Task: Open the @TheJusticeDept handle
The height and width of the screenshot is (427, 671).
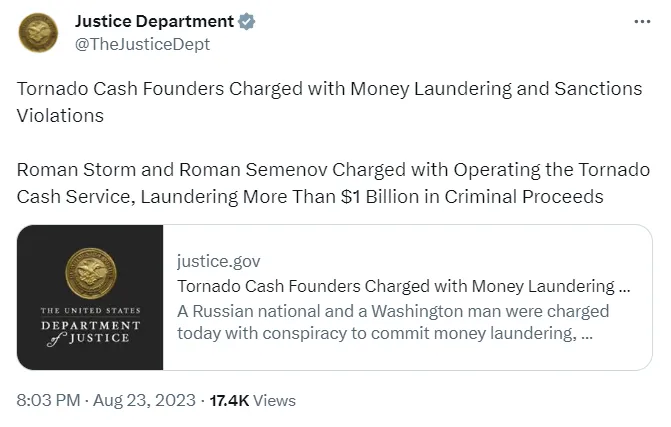Action: click(143, 43)
